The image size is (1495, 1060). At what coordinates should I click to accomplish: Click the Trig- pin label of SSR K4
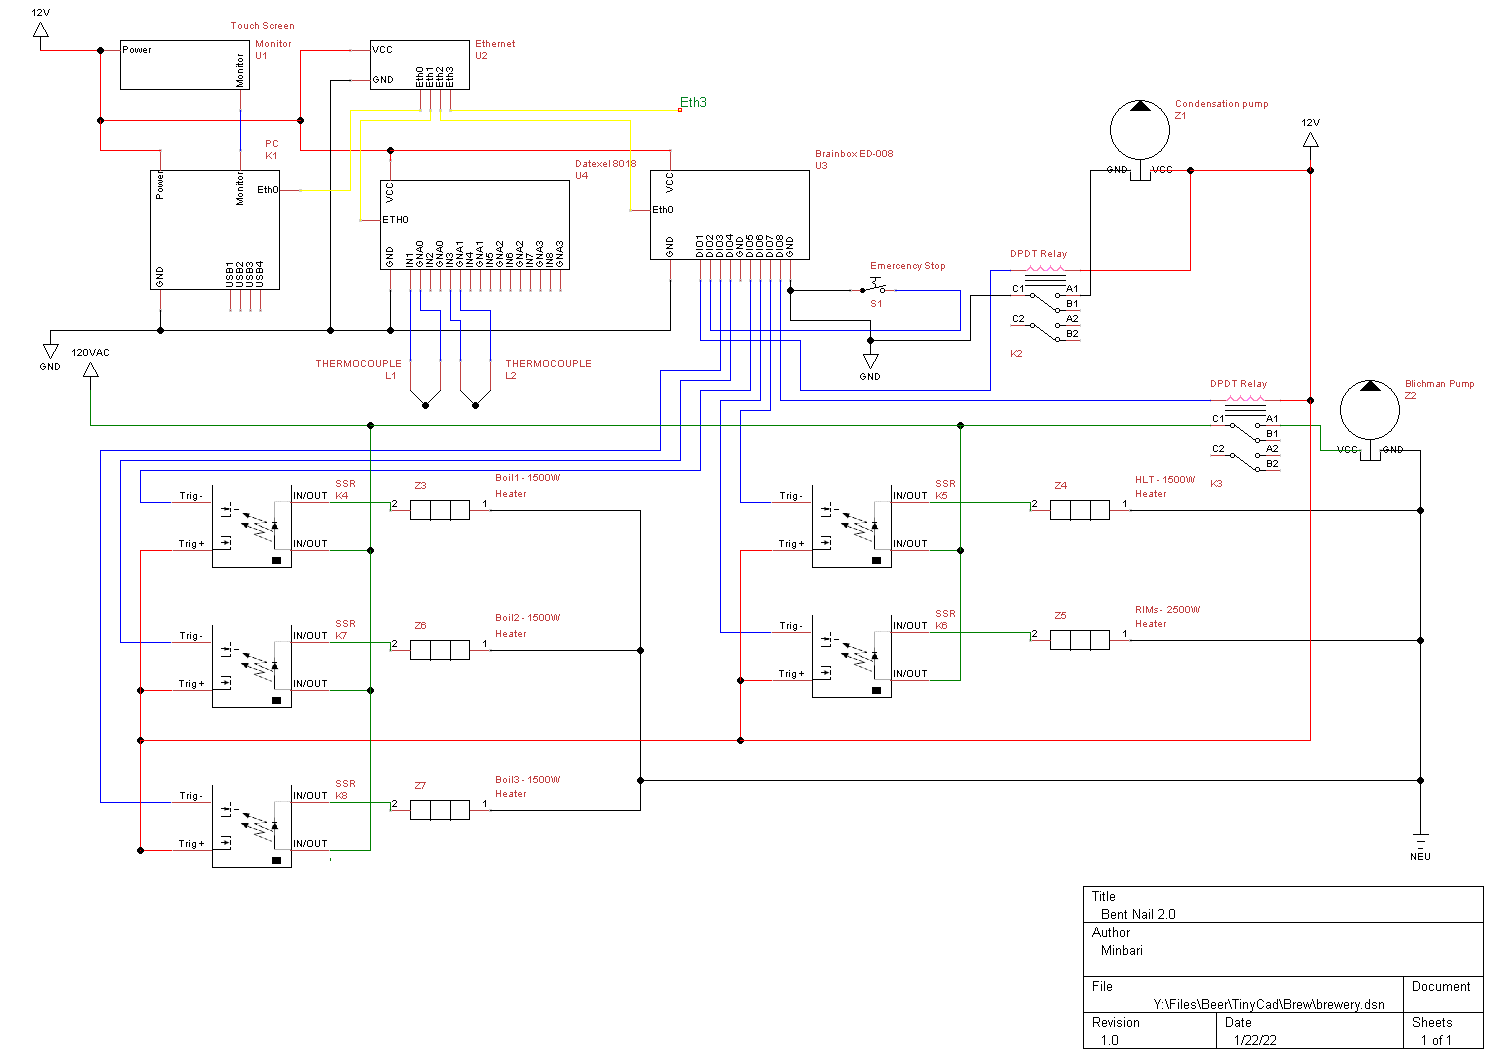tap(191, 496)
